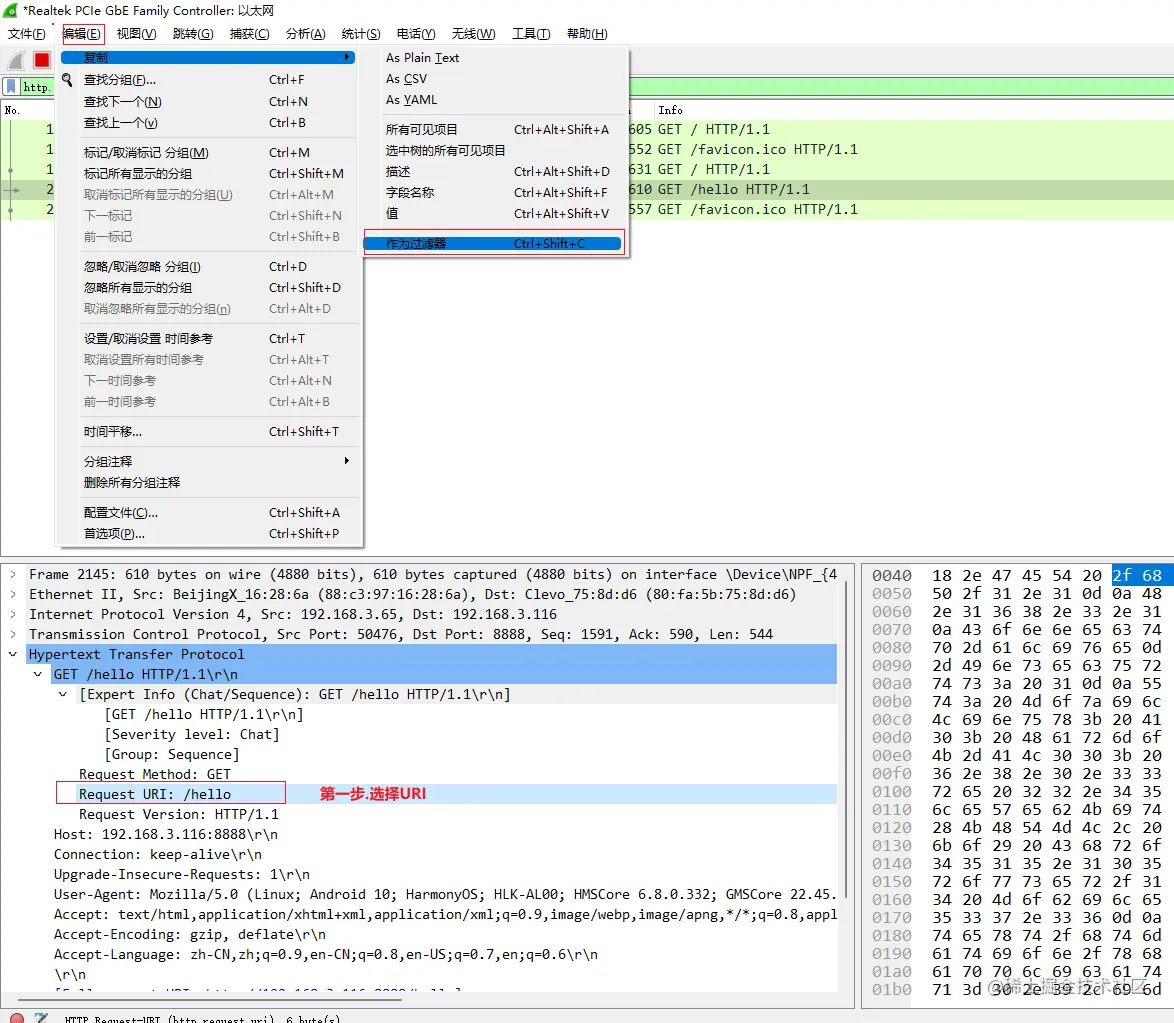This screenshot has width=1174, height=1023.
Task: Click the filter bookmark icon
Action: click(11, 87)
